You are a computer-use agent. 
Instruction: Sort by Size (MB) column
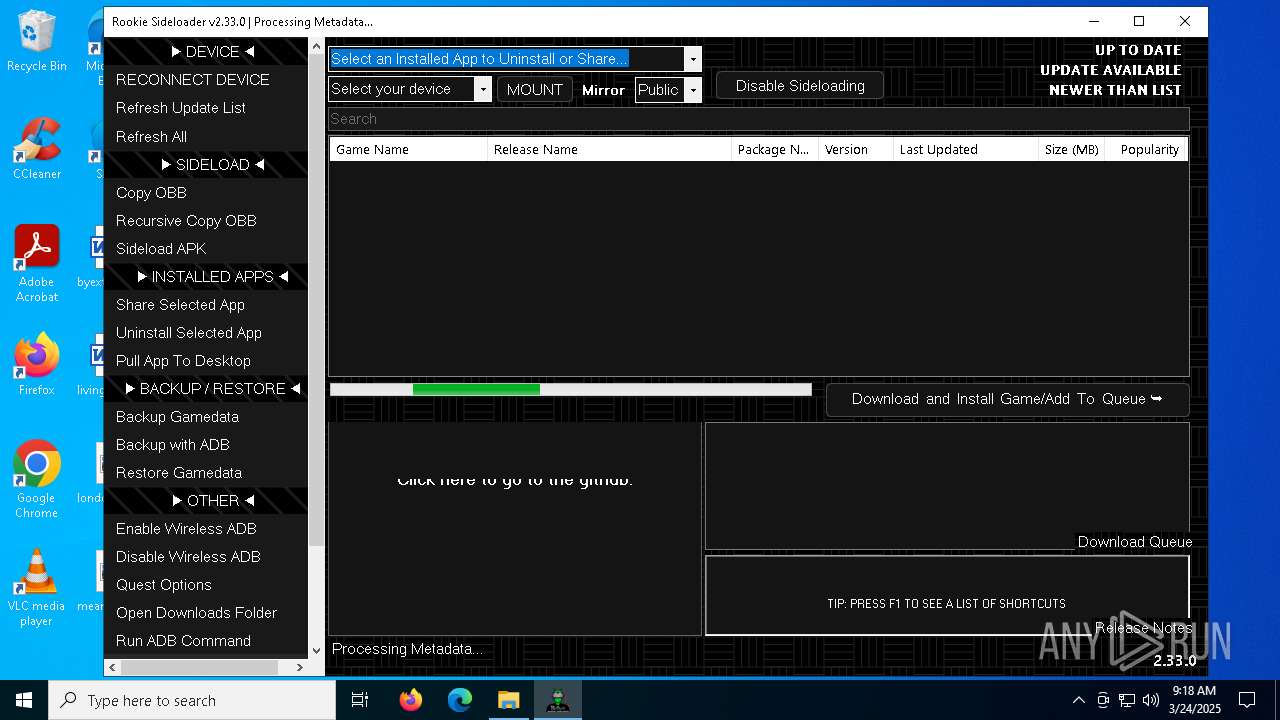pyautogui.click(x=1071, y=149)
